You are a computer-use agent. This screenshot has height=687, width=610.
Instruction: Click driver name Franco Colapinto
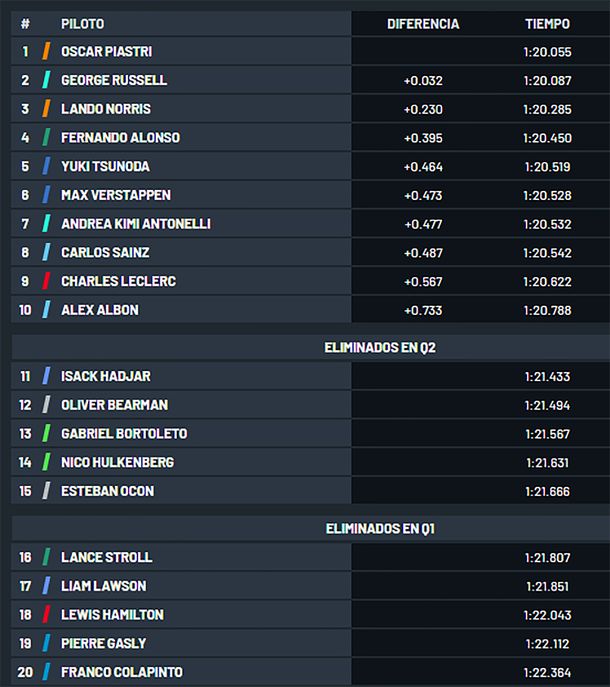[121, 672]
